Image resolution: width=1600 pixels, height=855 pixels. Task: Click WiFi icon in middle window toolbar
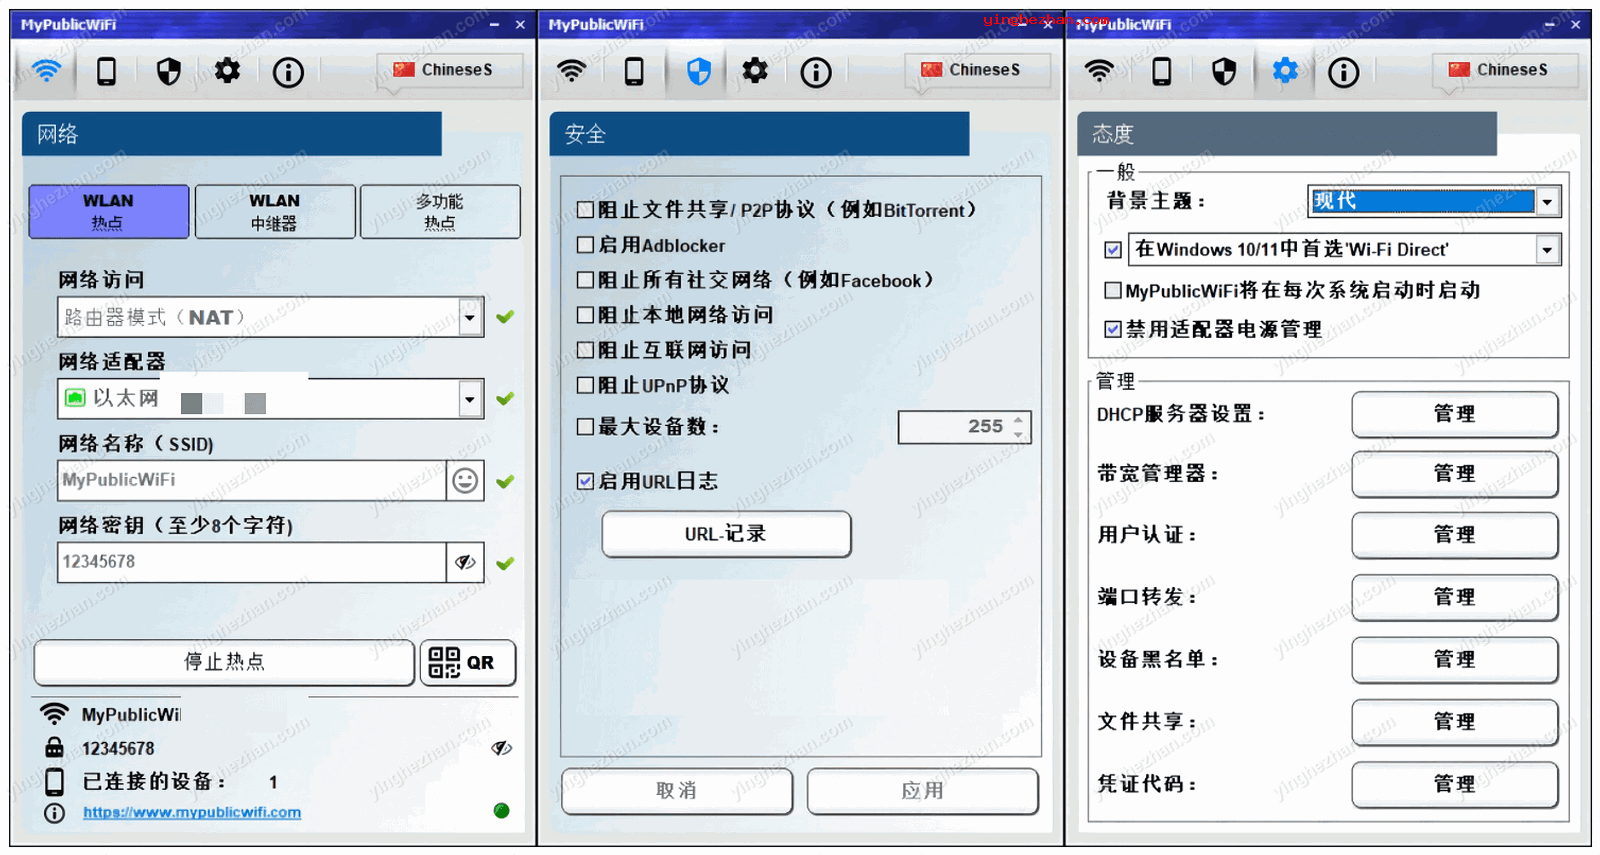[572, 71]
